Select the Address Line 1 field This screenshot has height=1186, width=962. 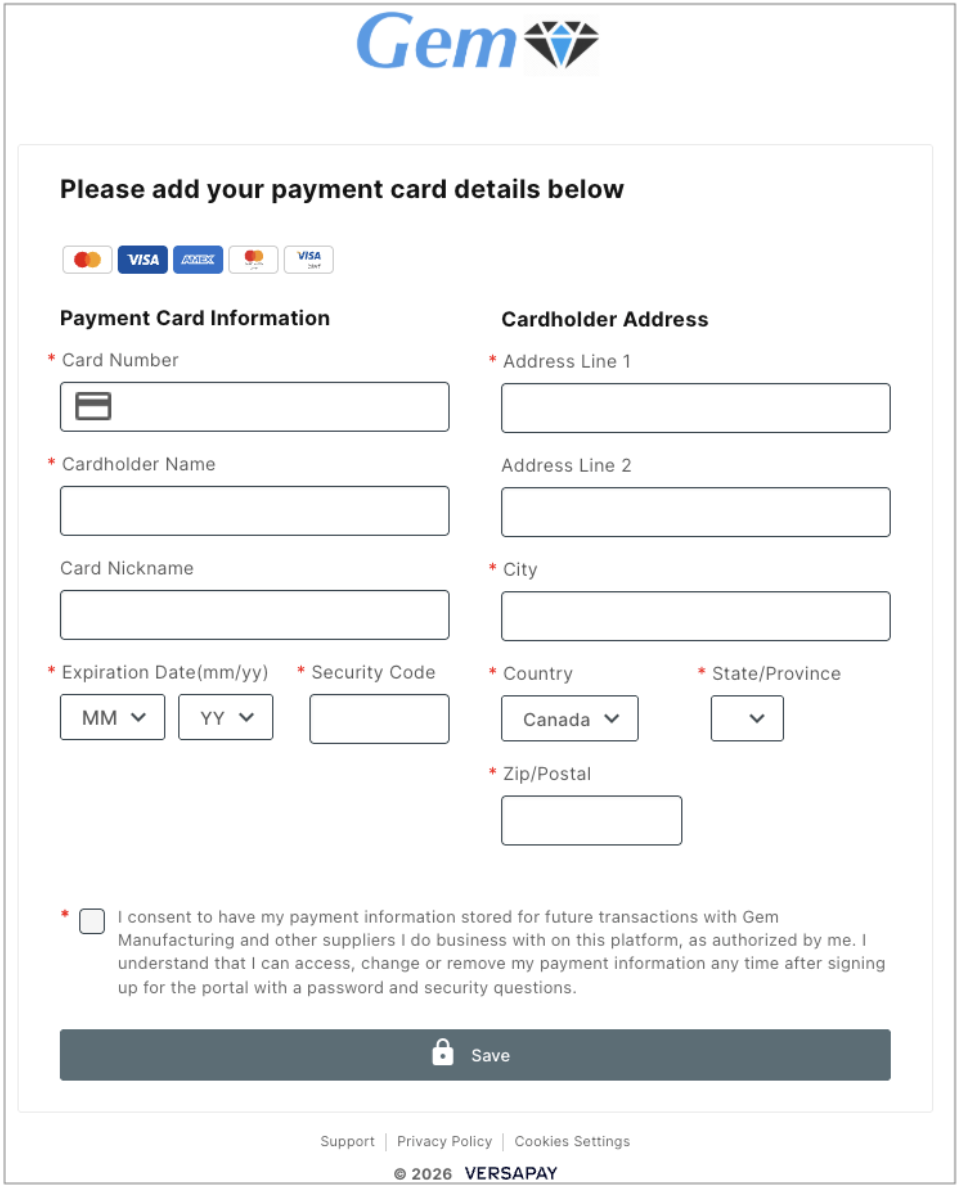click(696, 408)
